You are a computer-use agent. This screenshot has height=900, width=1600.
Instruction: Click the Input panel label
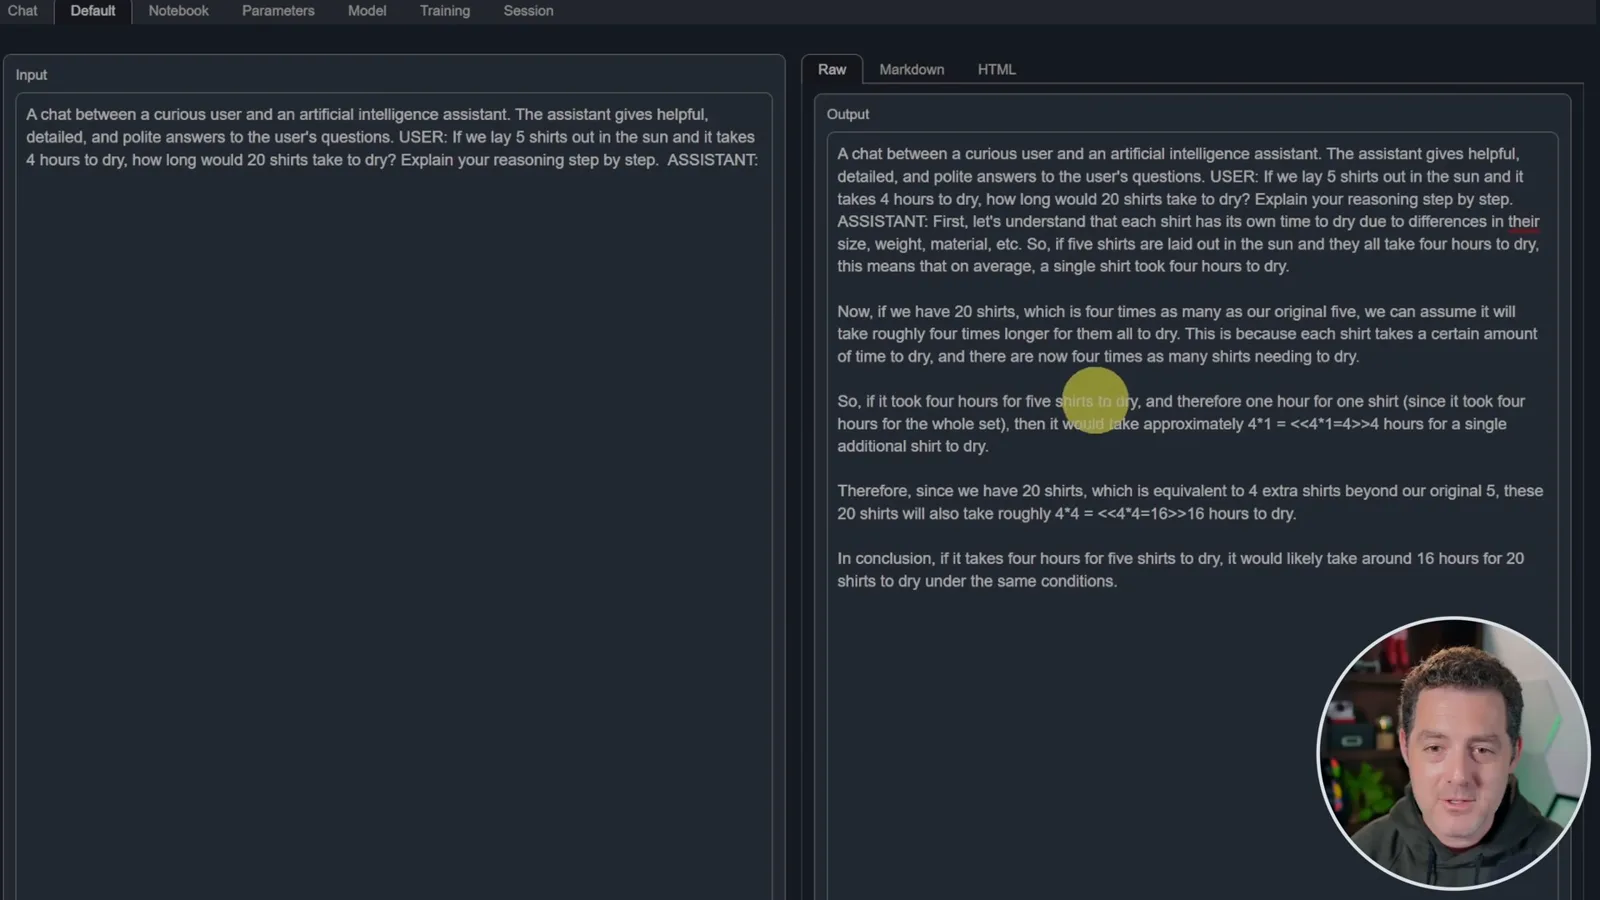click(31, 75)
